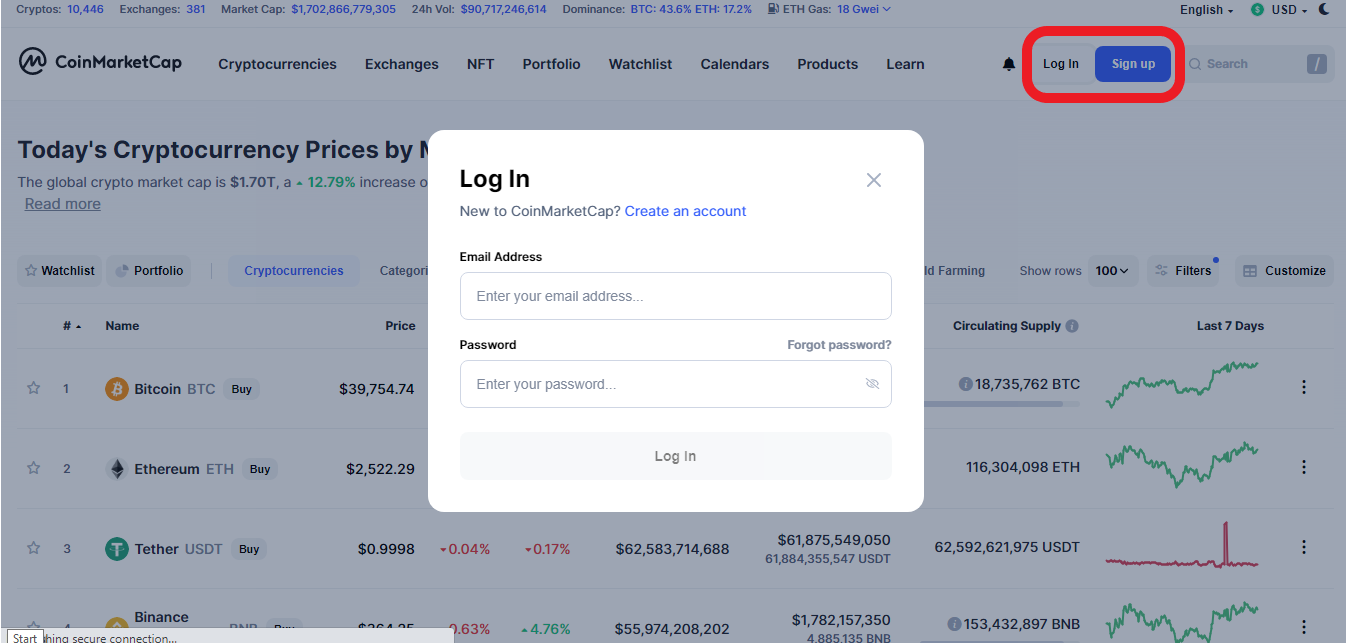
Task: Click info icon beside BNB supply
Action: click(x=954, y=624)
